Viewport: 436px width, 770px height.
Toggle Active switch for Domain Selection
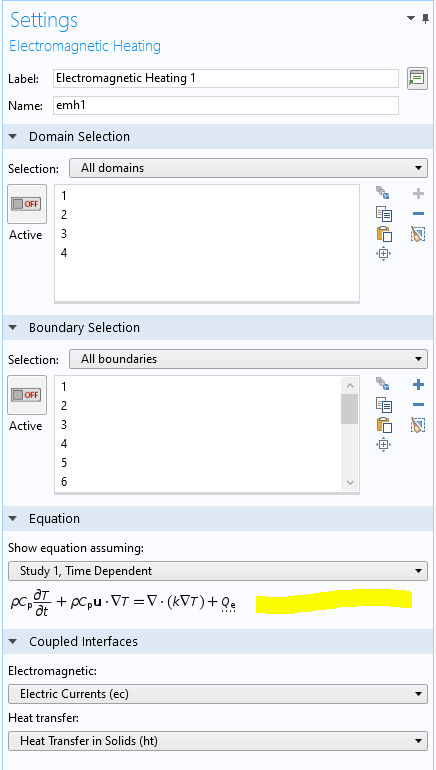click(x=27, y=204)
